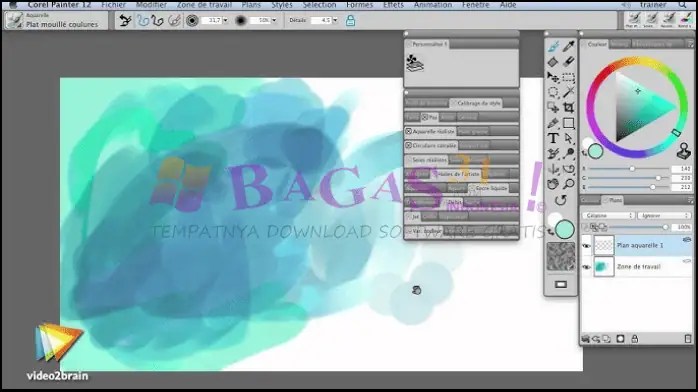Select the Cloner tool

point(553,154)
